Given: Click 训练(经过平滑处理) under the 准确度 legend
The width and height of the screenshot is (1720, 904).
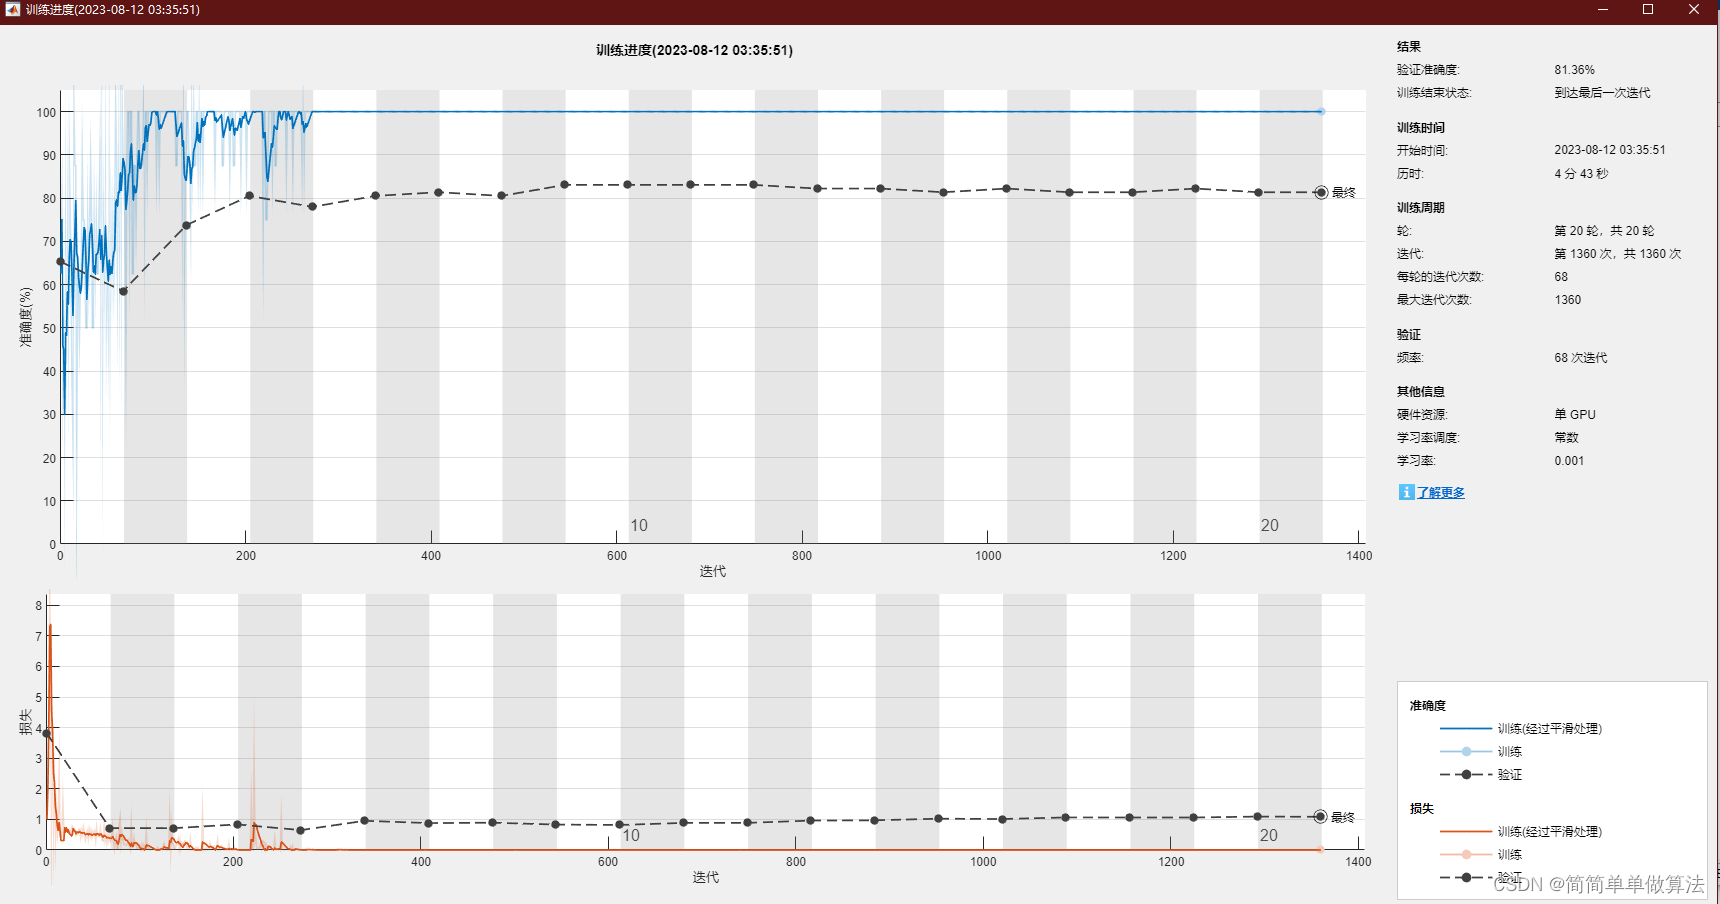Looking at the screenshot, I should (1550, 729).
